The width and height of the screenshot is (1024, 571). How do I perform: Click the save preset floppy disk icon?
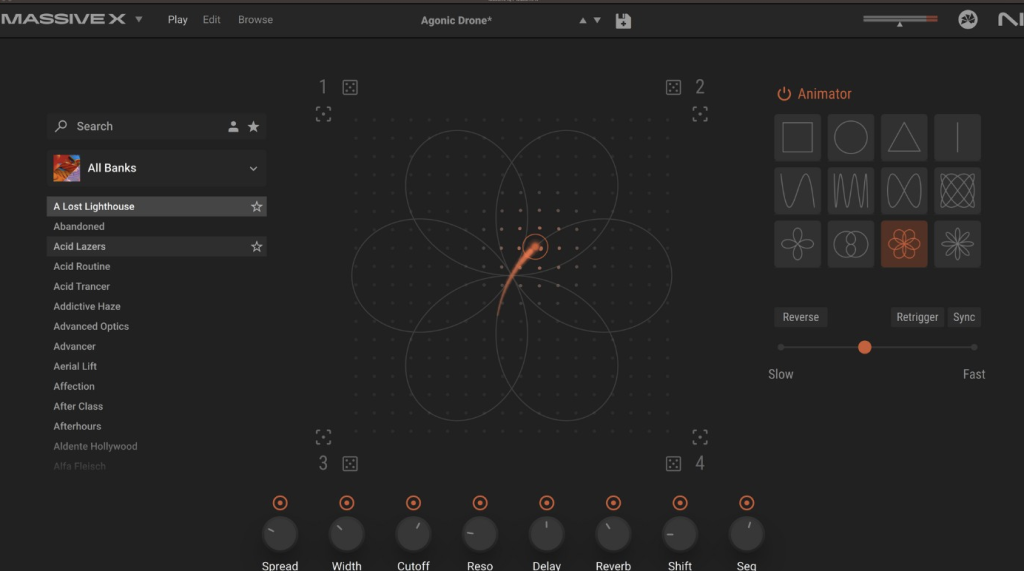623,20
